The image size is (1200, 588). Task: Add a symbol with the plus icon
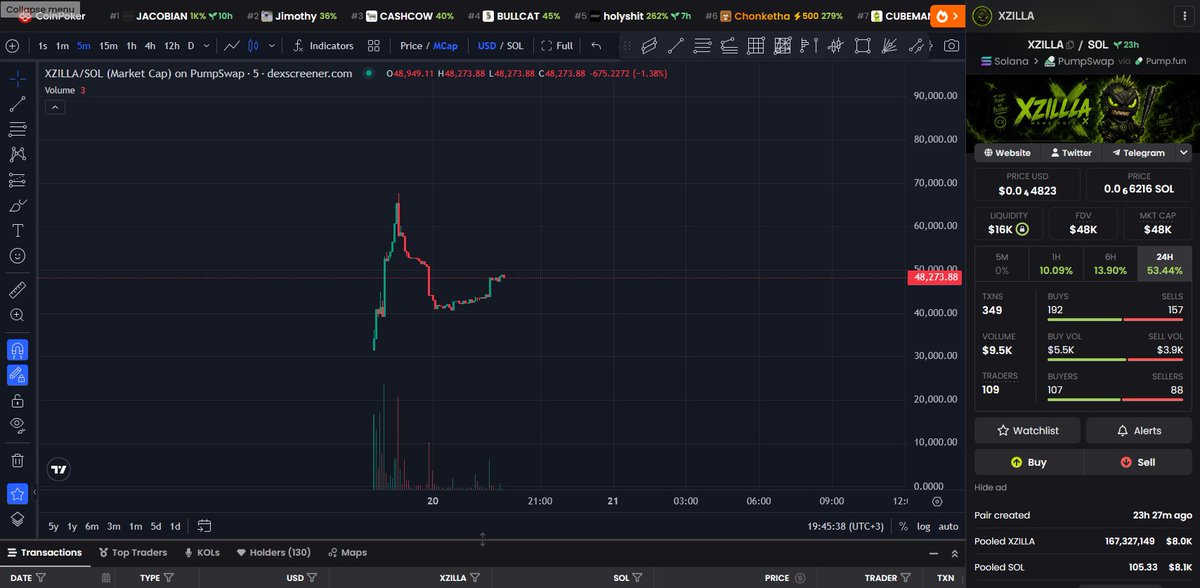click(12, 46)
